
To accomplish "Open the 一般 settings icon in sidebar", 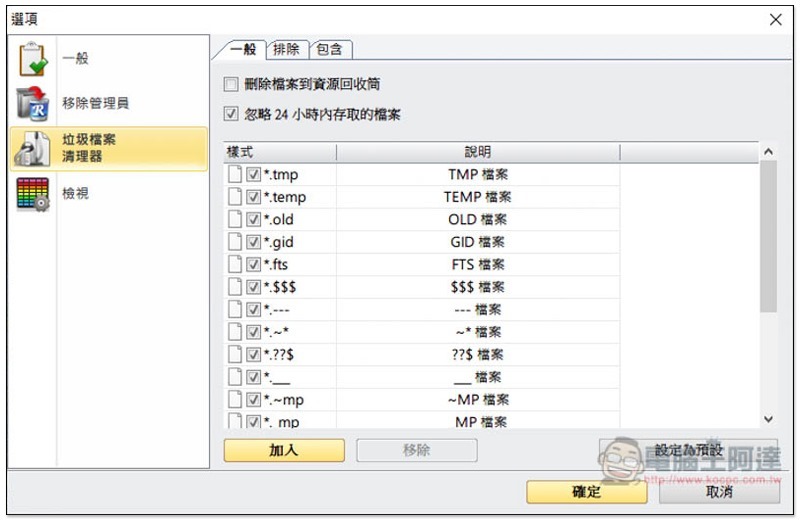I will pyautogui.click(x=33, y=60).
